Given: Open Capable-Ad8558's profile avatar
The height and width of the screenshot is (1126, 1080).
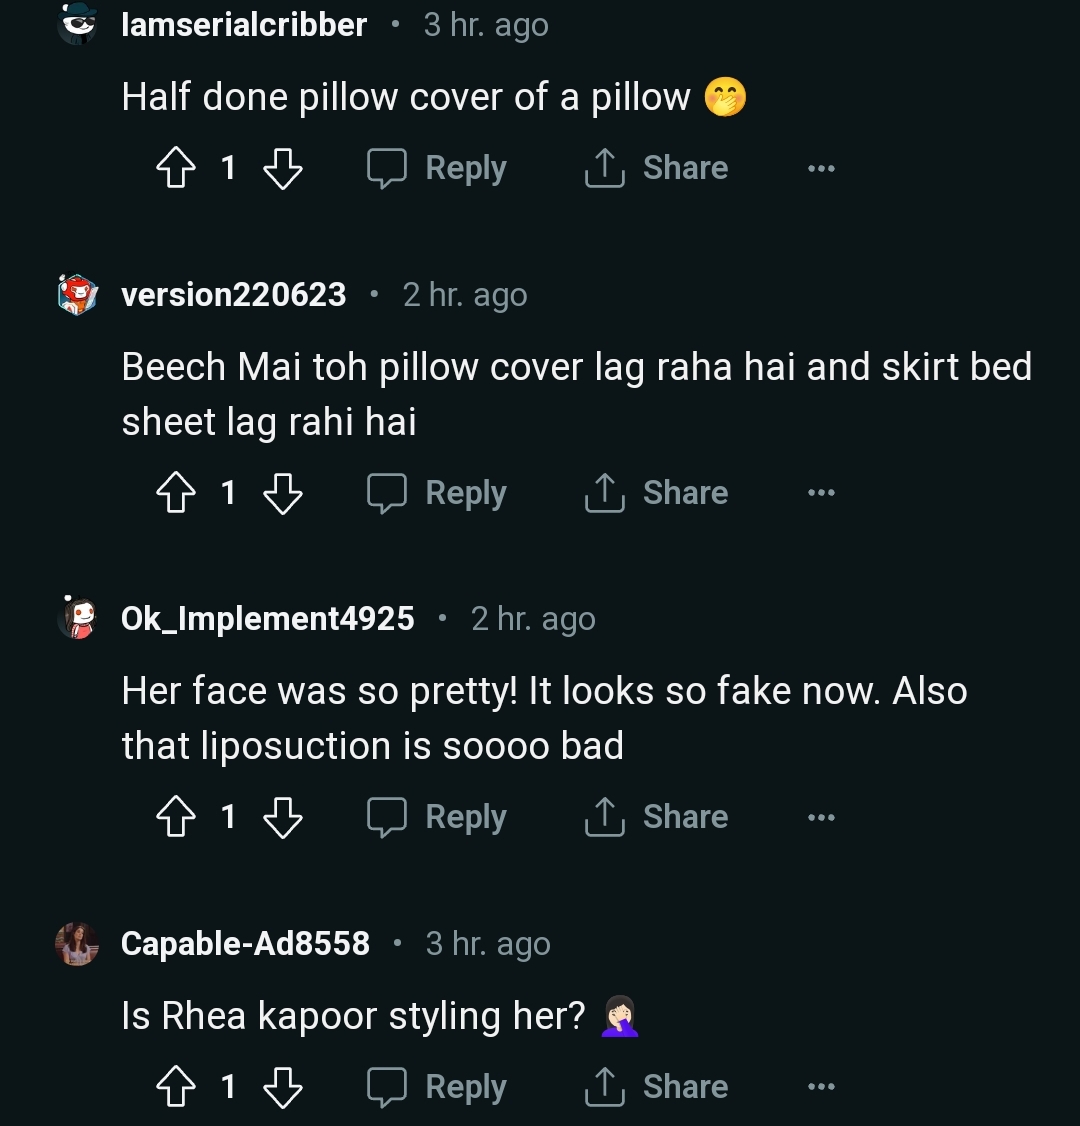Looking at the screenshot, I should (77, 944).
